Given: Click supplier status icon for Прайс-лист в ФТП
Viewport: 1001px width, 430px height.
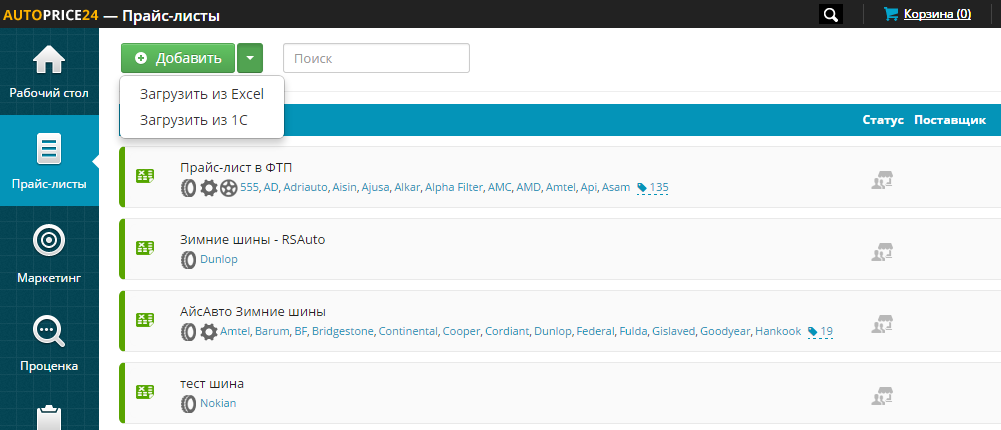Looking at the screenshot, I should [x=882, y=181].
